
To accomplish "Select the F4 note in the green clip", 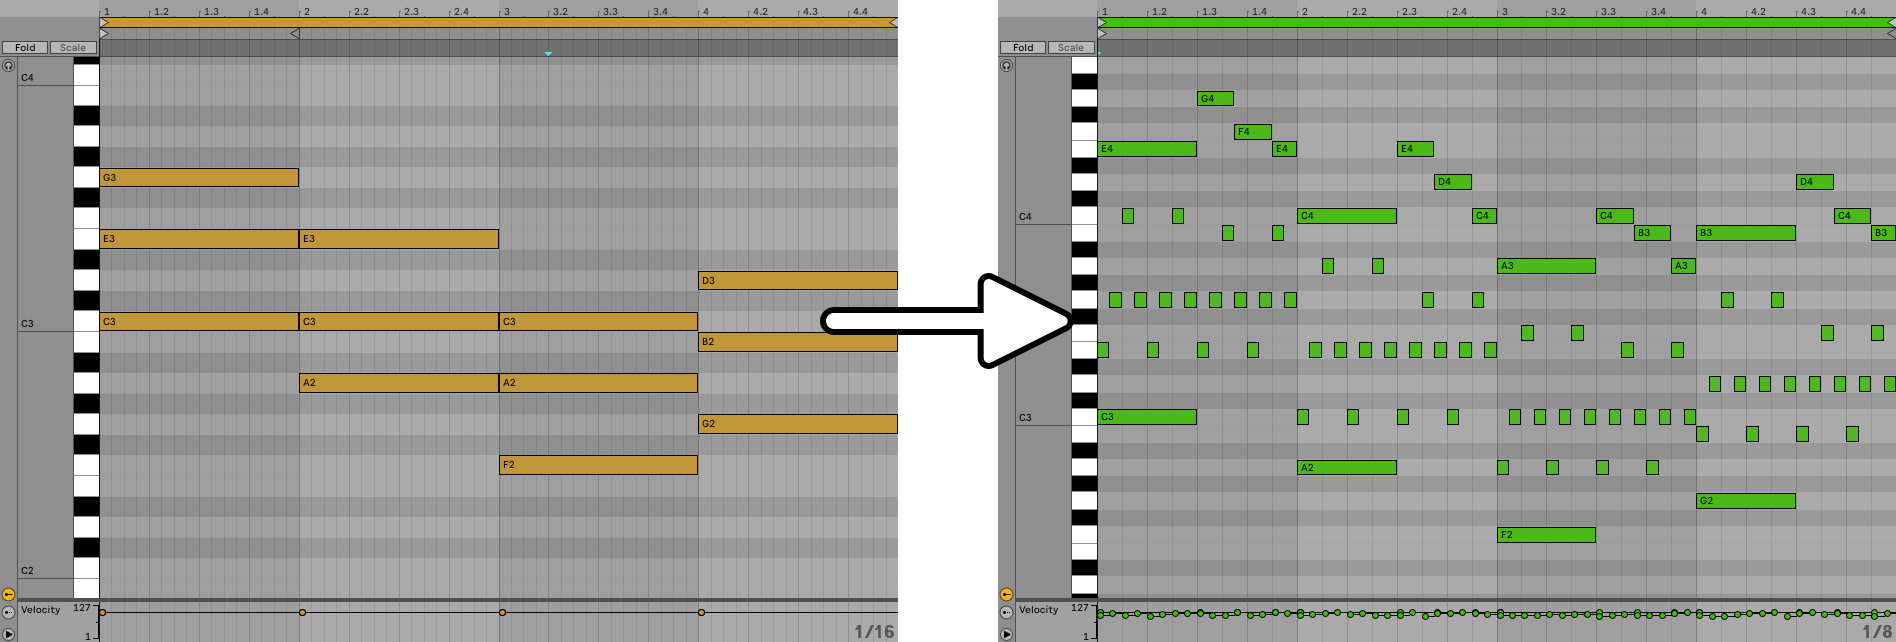I will coord(1253,131).
